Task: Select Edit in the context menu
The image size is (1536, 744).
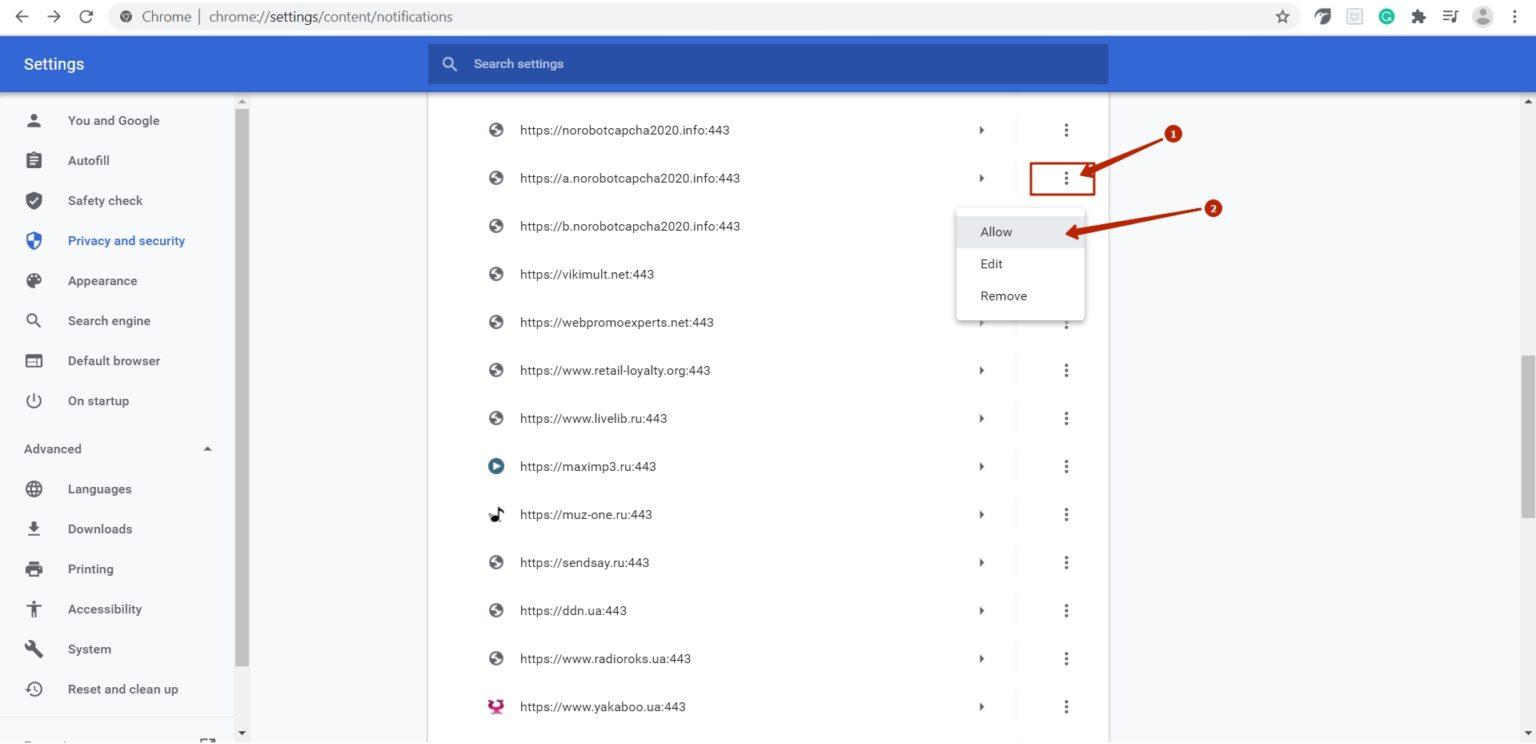Action: [x=991, y=264]
